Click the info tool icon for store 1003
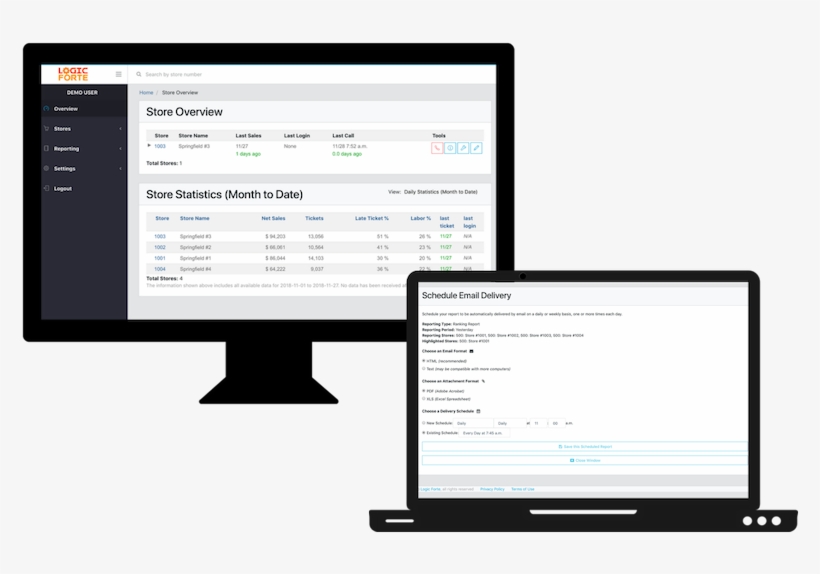 (450, 148)
